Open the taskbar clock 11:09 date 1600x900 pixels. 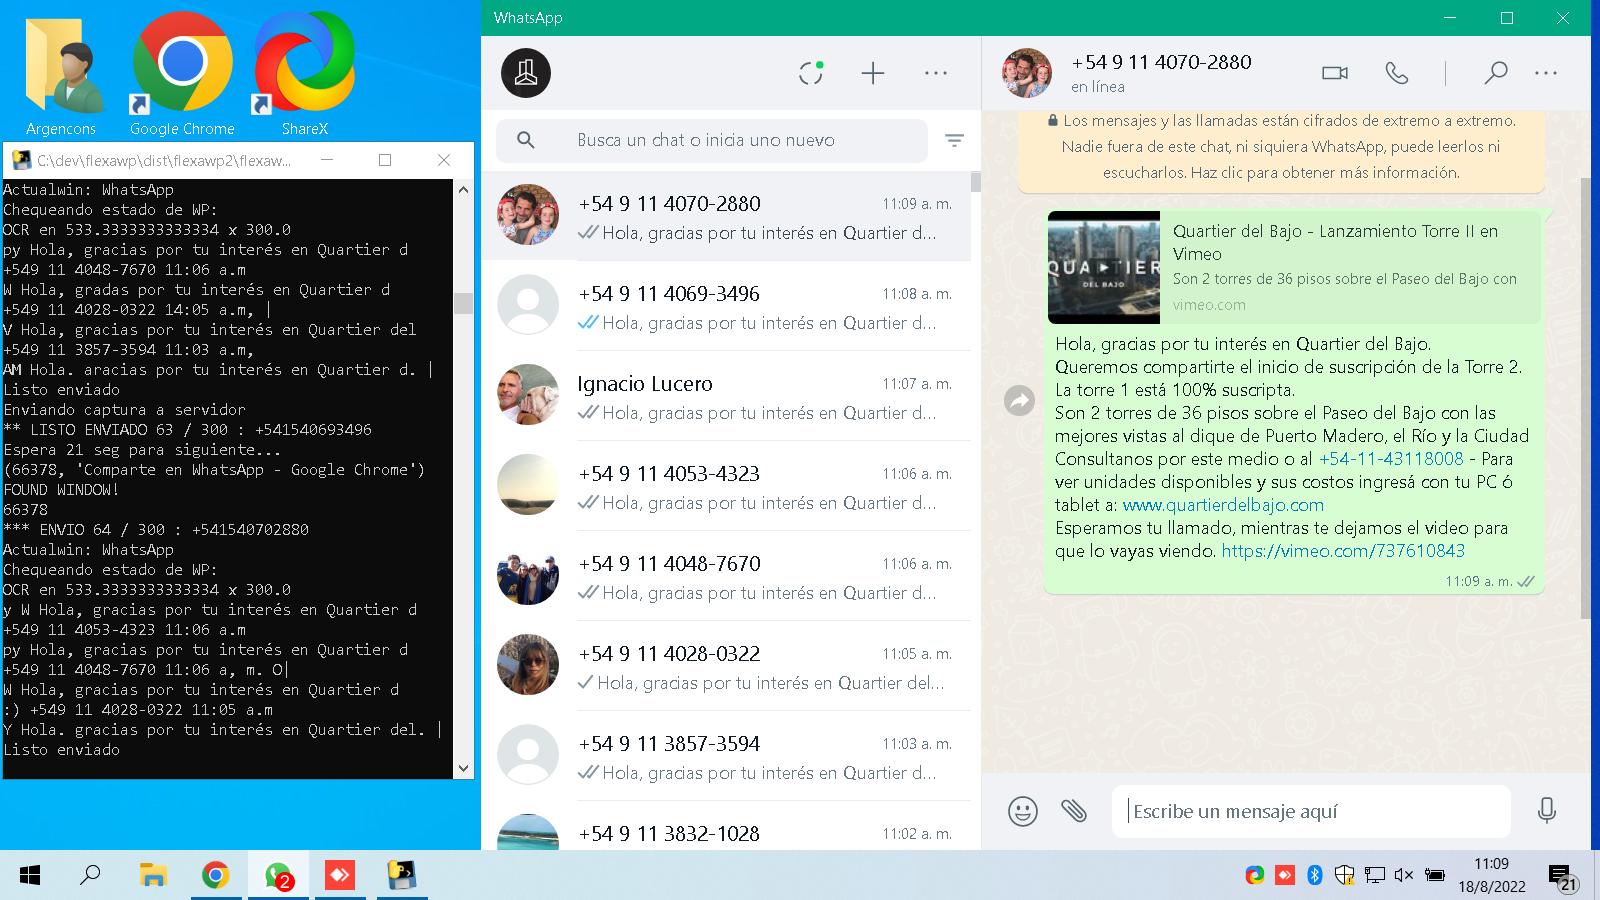point(1491,875)
